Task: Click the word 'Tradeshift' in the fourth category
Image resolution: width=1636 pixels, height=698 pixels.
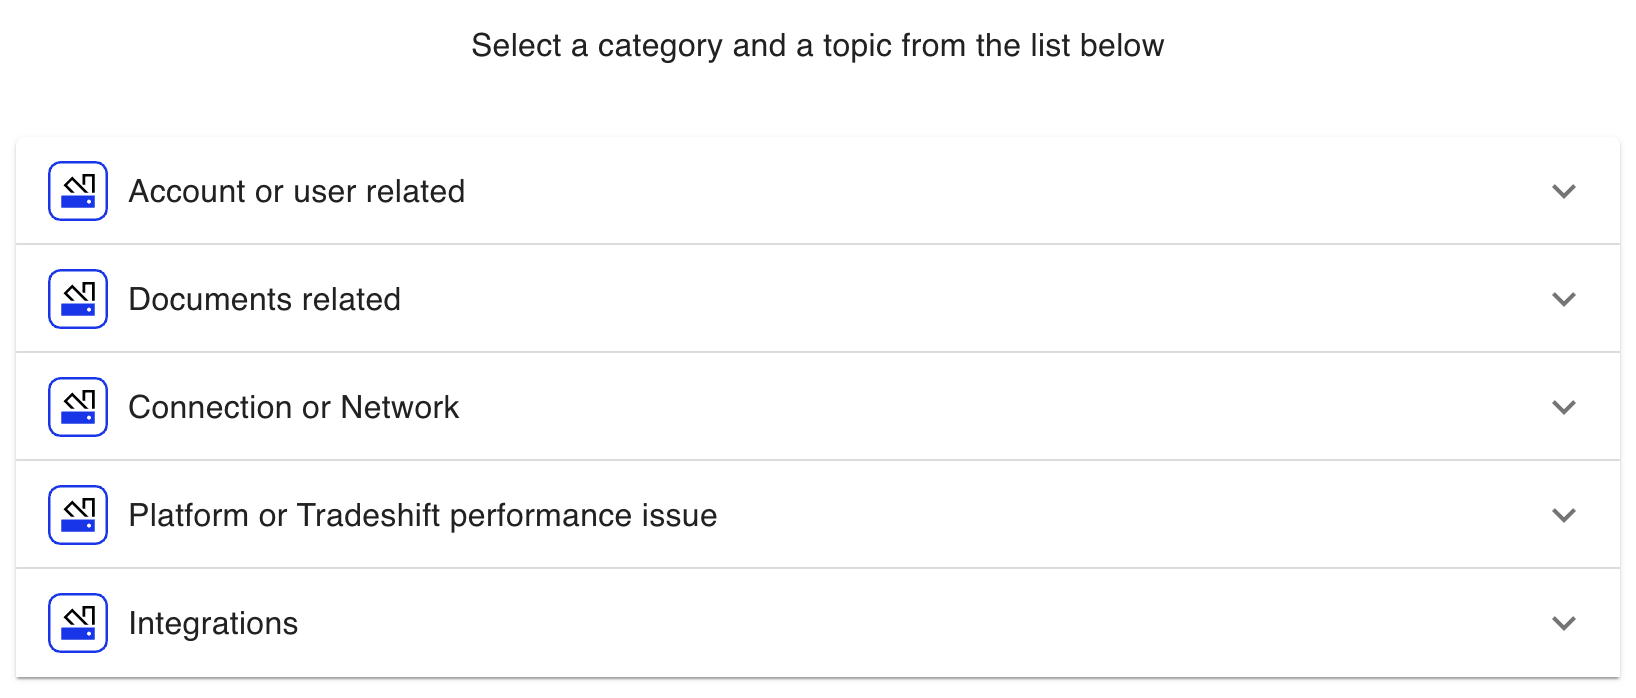Action: click(369, 515)
